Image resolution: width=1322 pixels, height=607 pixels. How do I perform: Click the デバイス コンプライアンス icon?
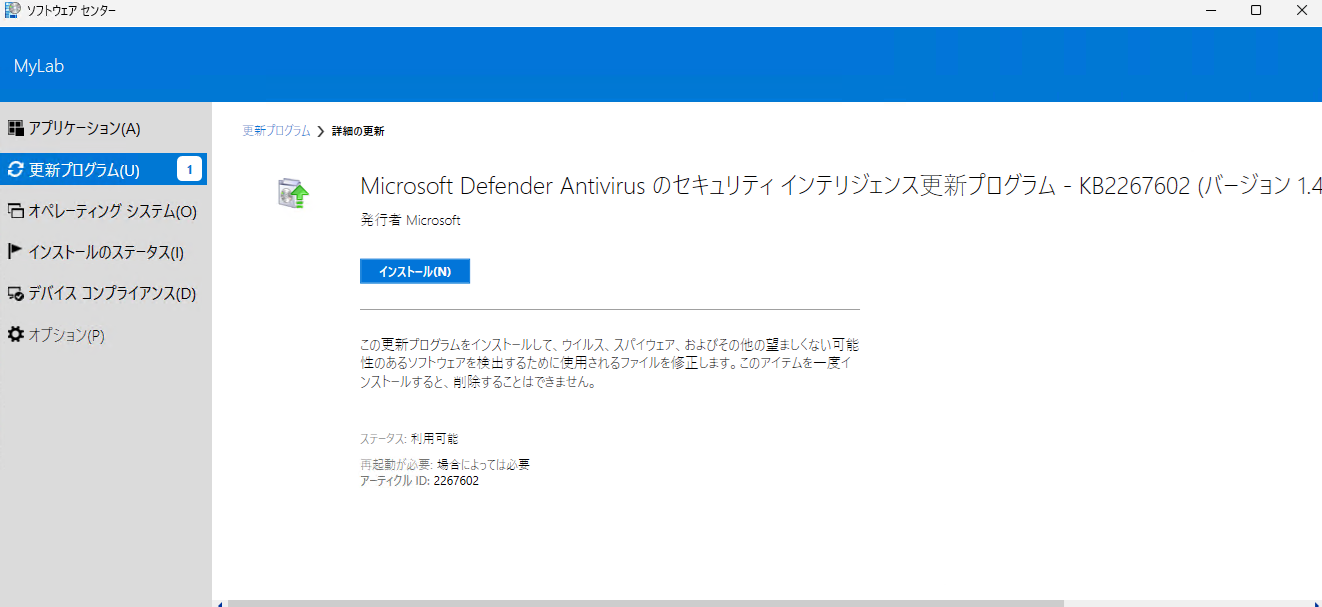[15, 294]
